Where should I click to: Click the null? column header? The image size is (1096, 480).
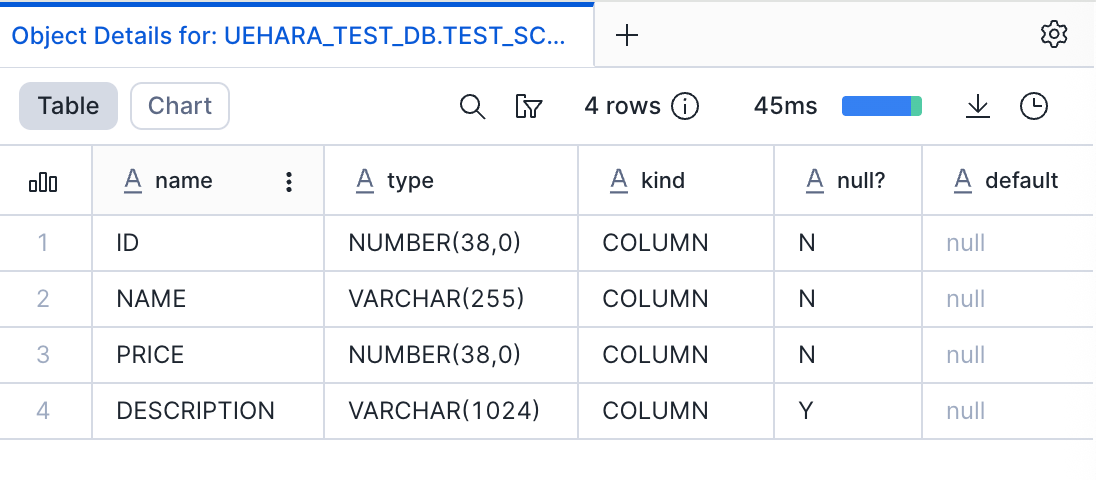(x=859, y=181)
